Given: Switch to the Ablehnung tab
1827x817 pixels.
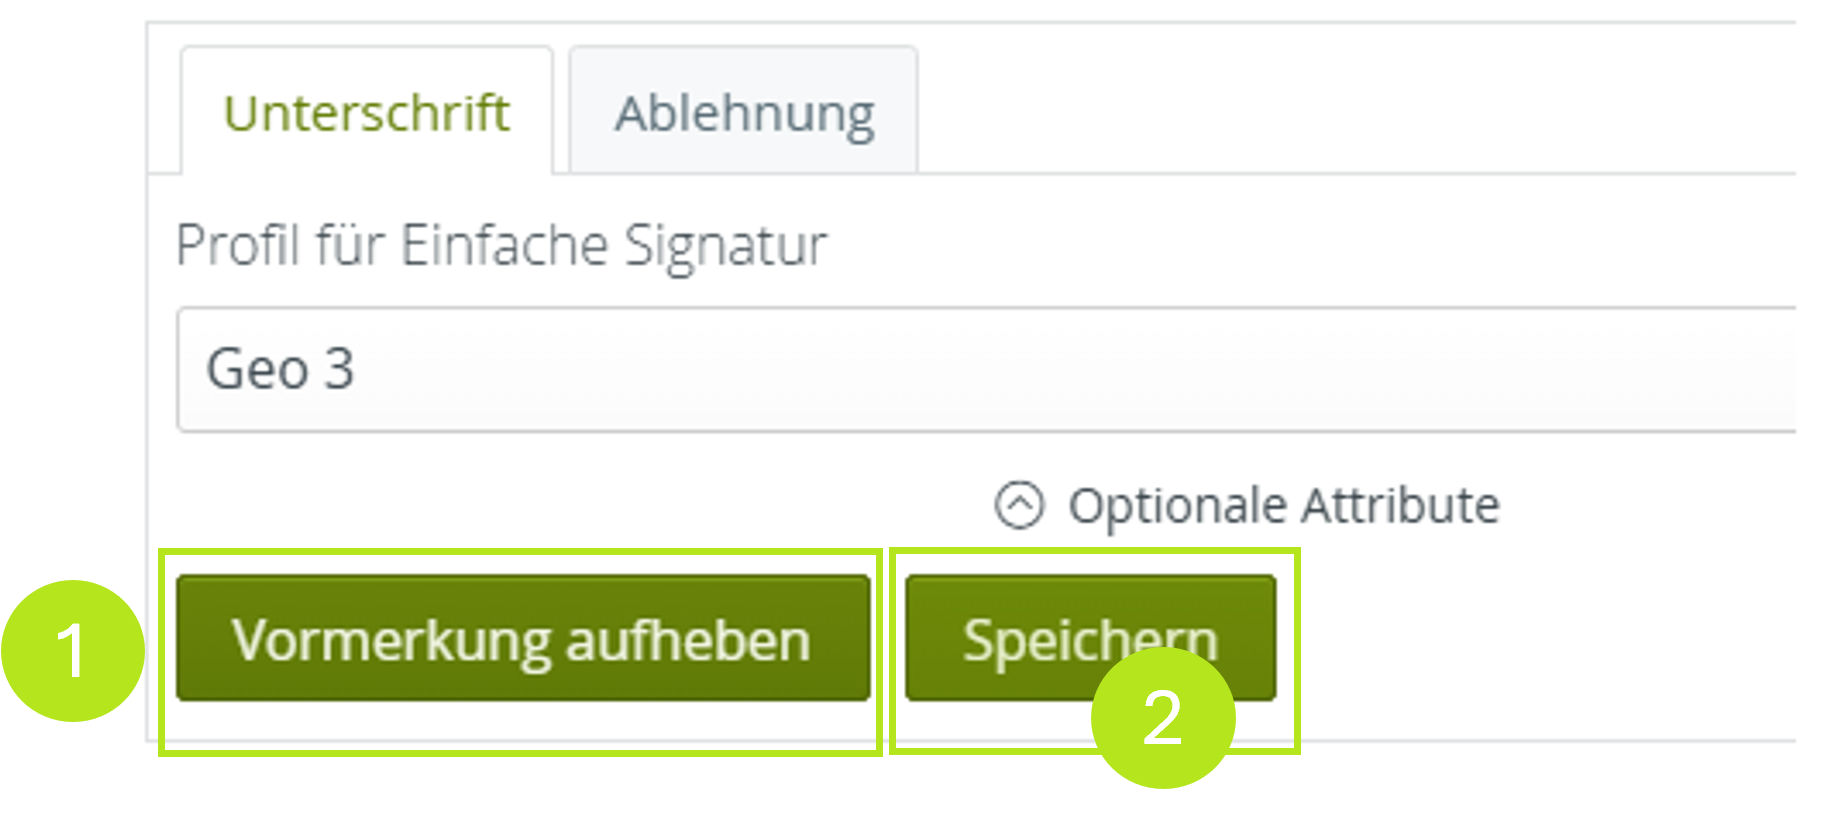Looking at the screenshot, I should pyautogui.click(x=744, y=112).
